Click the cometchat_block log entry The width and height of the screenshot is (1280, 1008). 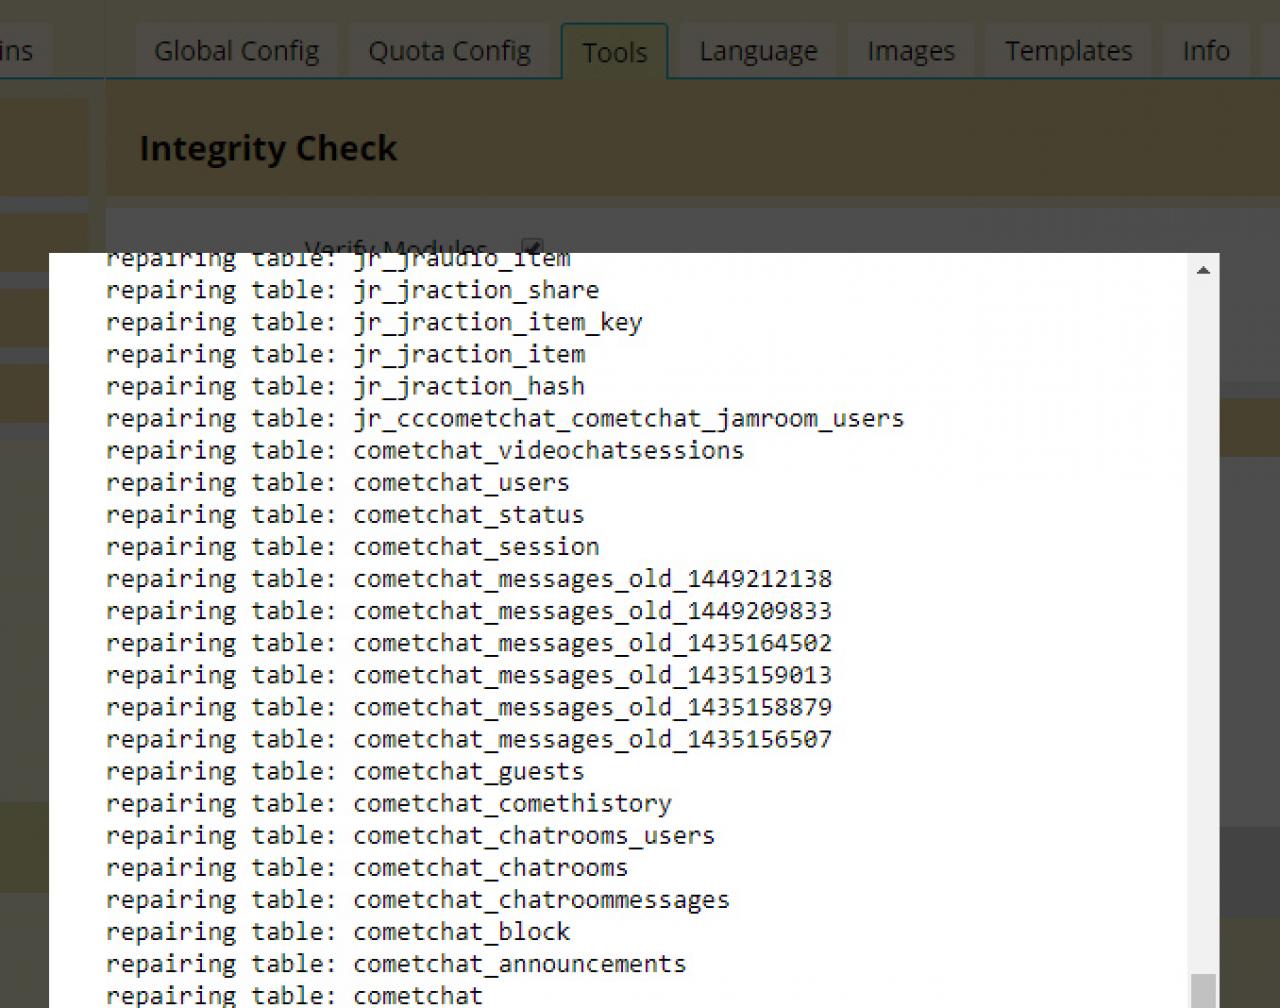[x=338, y=932]
